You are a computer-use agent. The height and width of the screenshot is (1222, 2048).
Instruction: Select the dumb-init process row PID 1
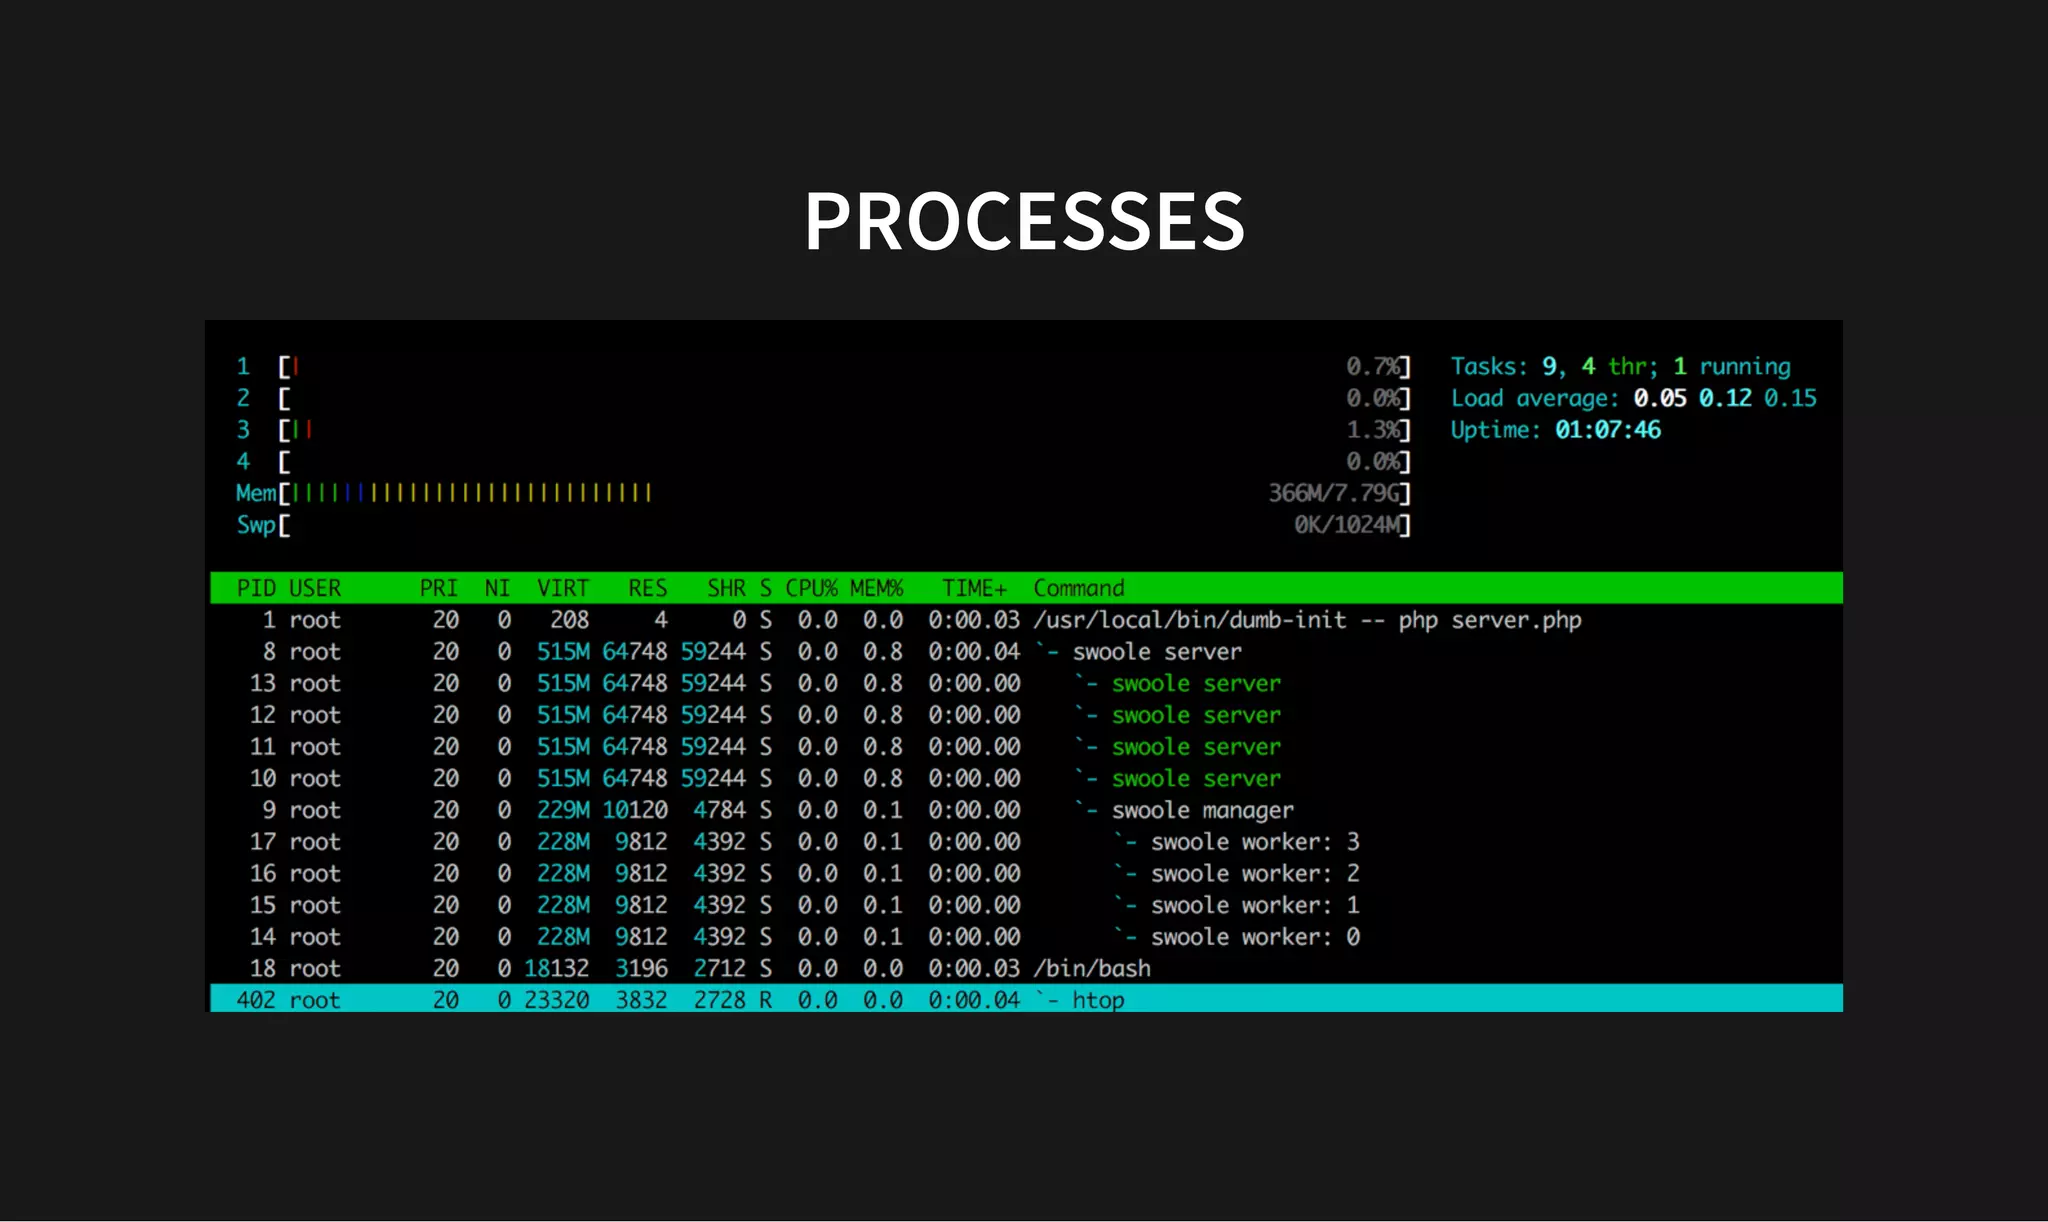tap(1026, 620)
